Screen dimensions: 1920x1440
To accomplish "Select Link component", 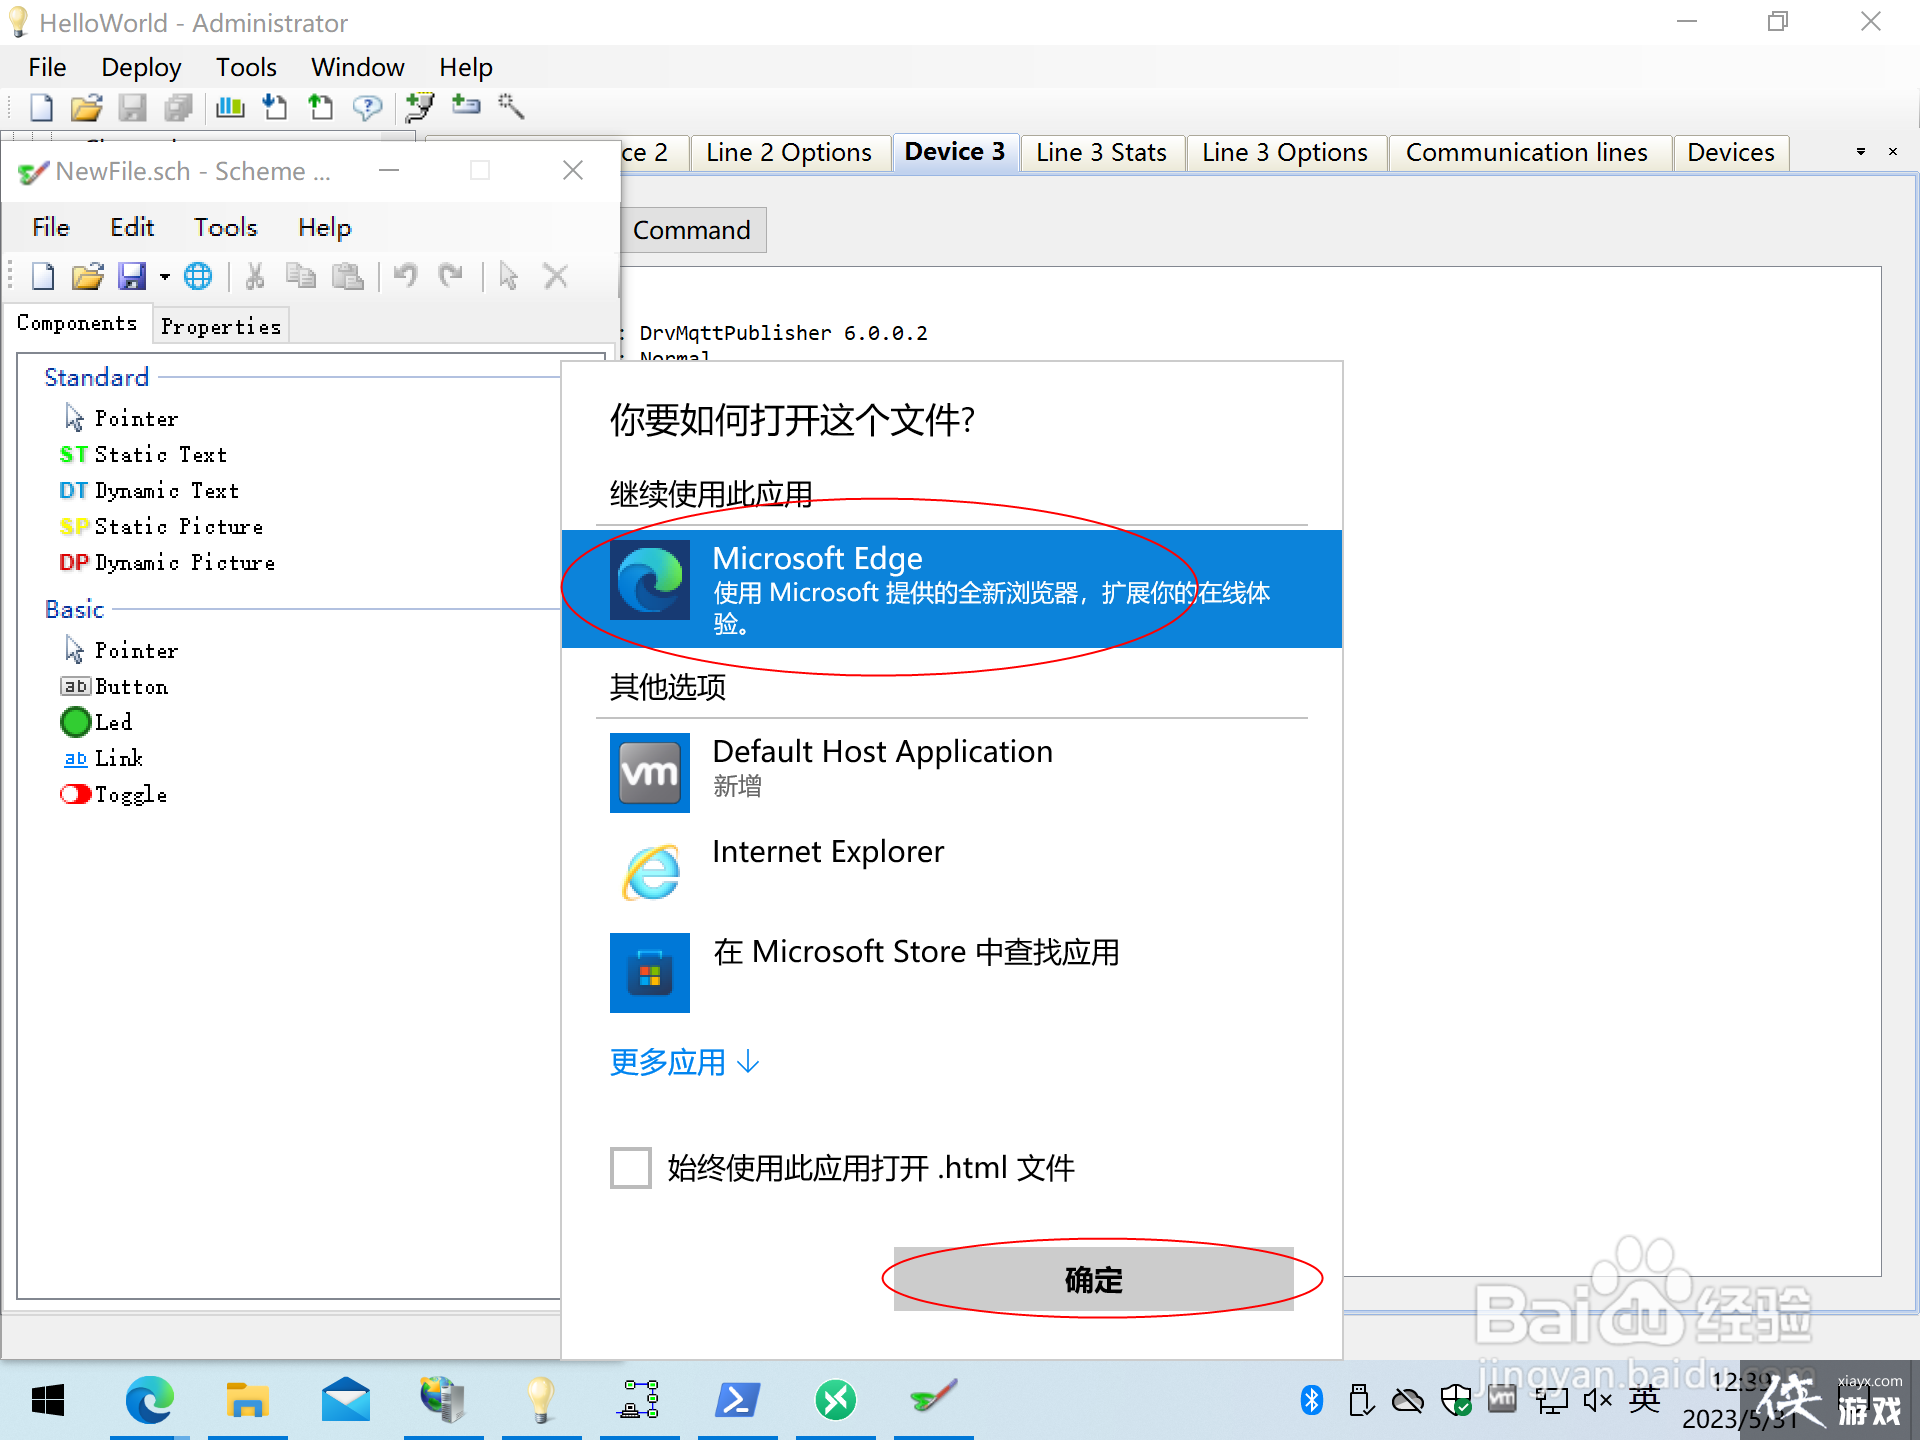I will [103, 758].
